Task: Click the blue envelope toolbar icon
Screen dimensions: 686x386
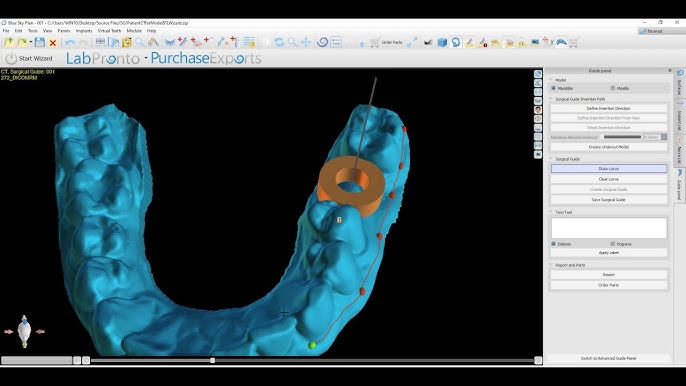Action: click(535, 42)
